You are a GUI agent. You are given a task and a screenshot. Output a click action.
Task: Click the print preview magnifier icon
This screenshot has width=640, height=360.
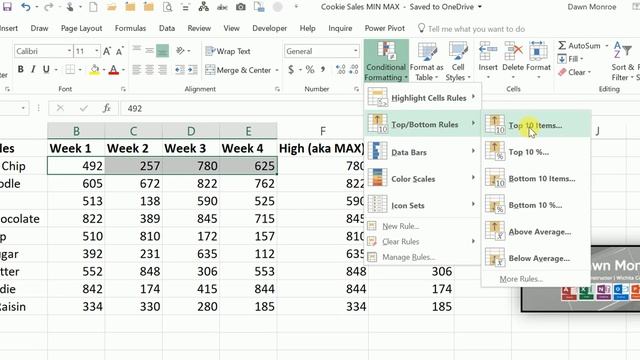[x=167, y=7]
